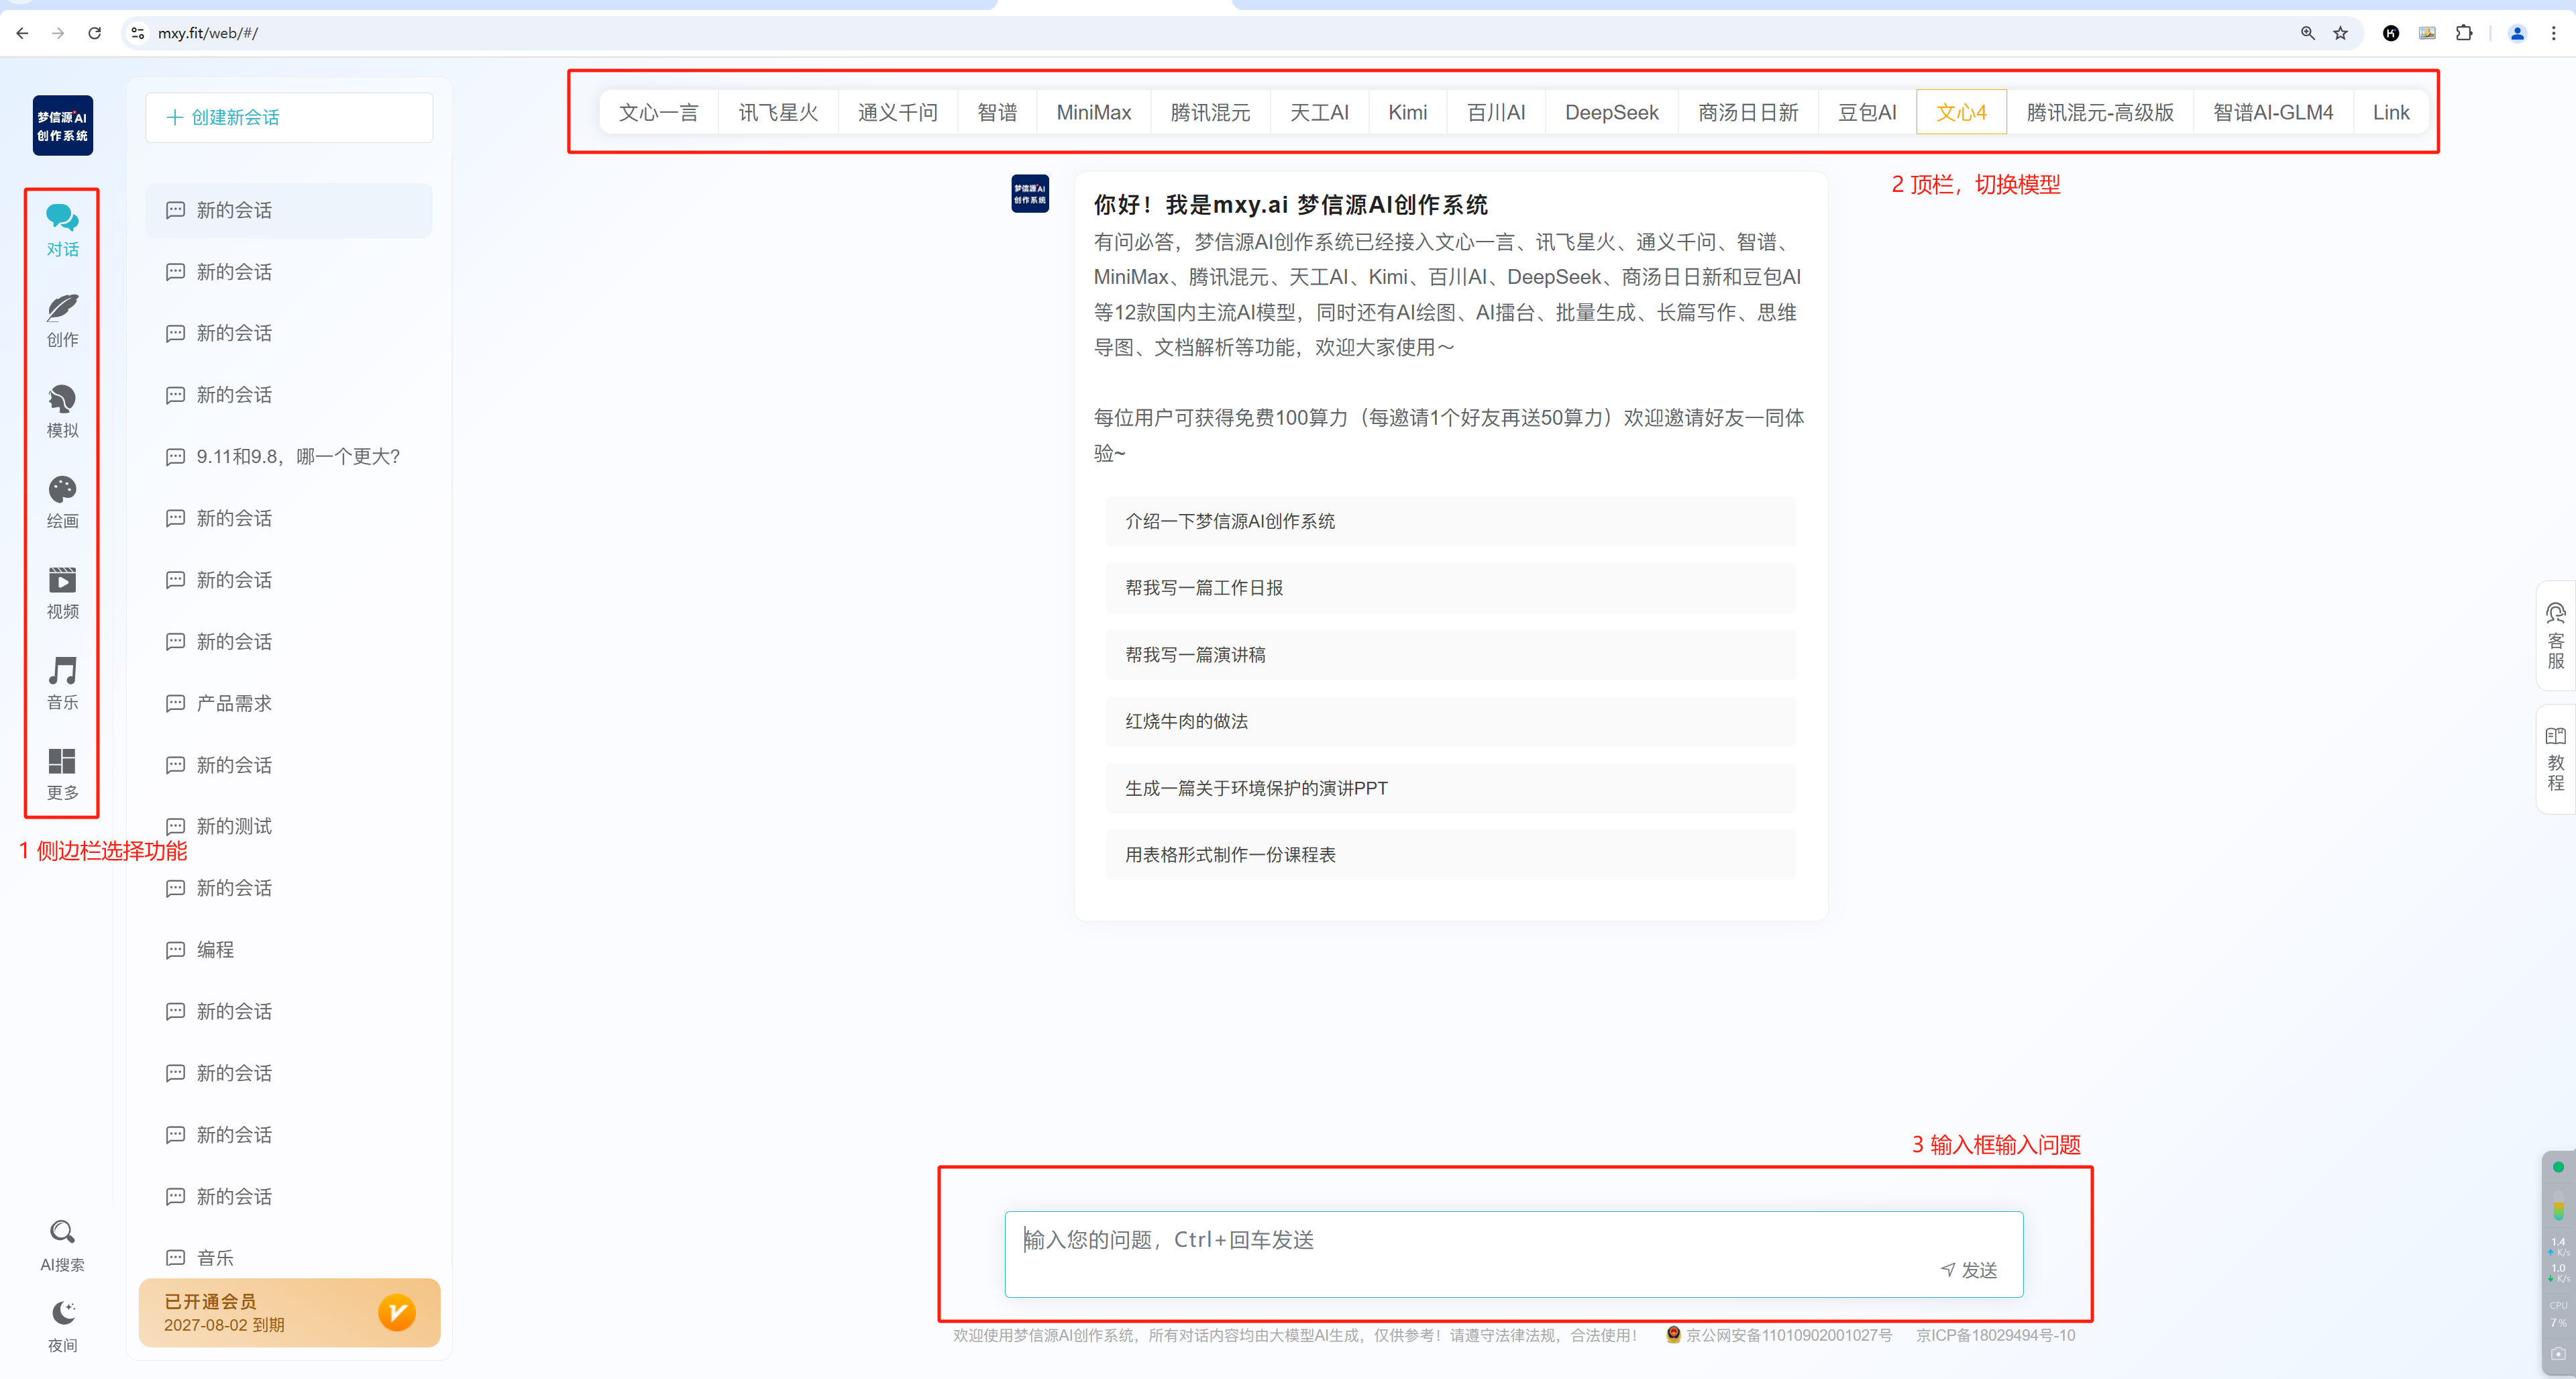Click the 发送 send button

(1969, 1270)
